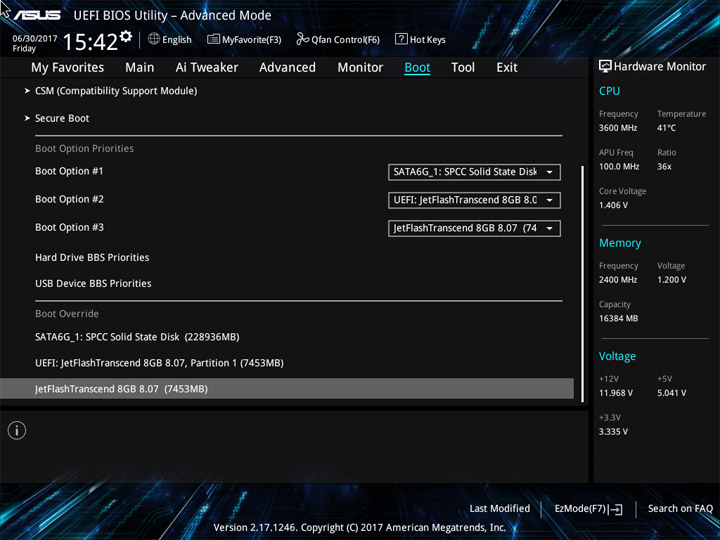Screen dimensions: 720x540
Task: Click the globe language icon
Action: tap(154, 39)
